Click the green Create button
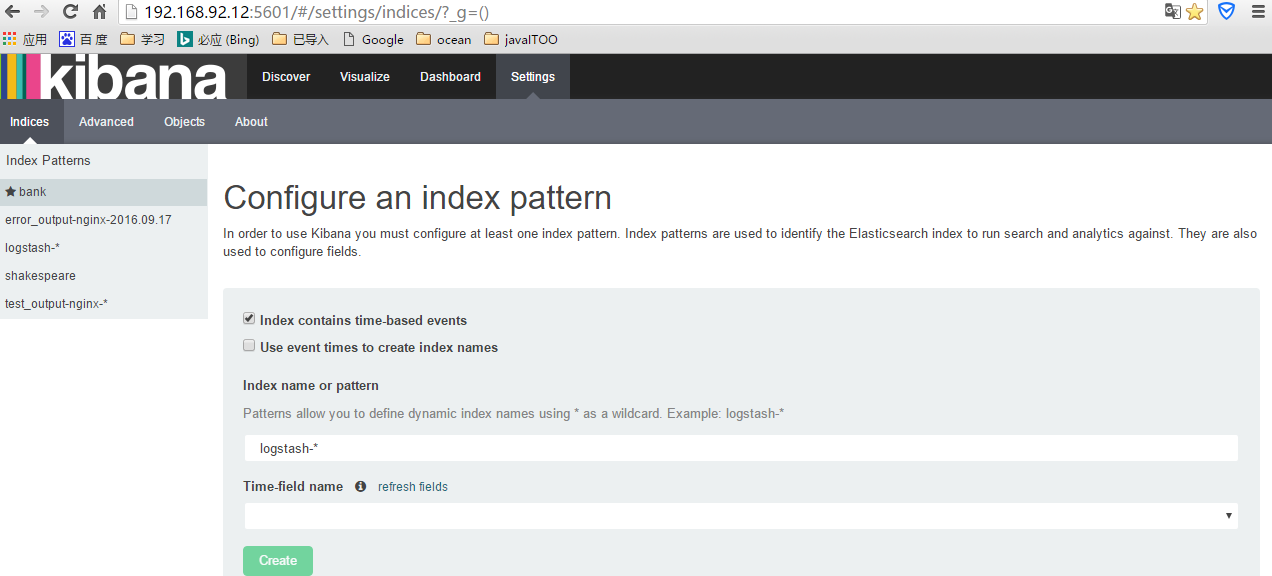The image size is (1272, 576). (278, 561)
